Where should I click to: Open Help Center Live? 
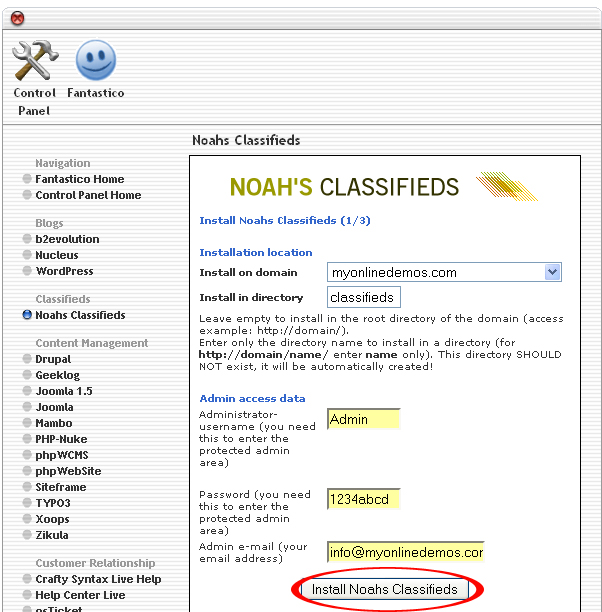tap(80, 595)
